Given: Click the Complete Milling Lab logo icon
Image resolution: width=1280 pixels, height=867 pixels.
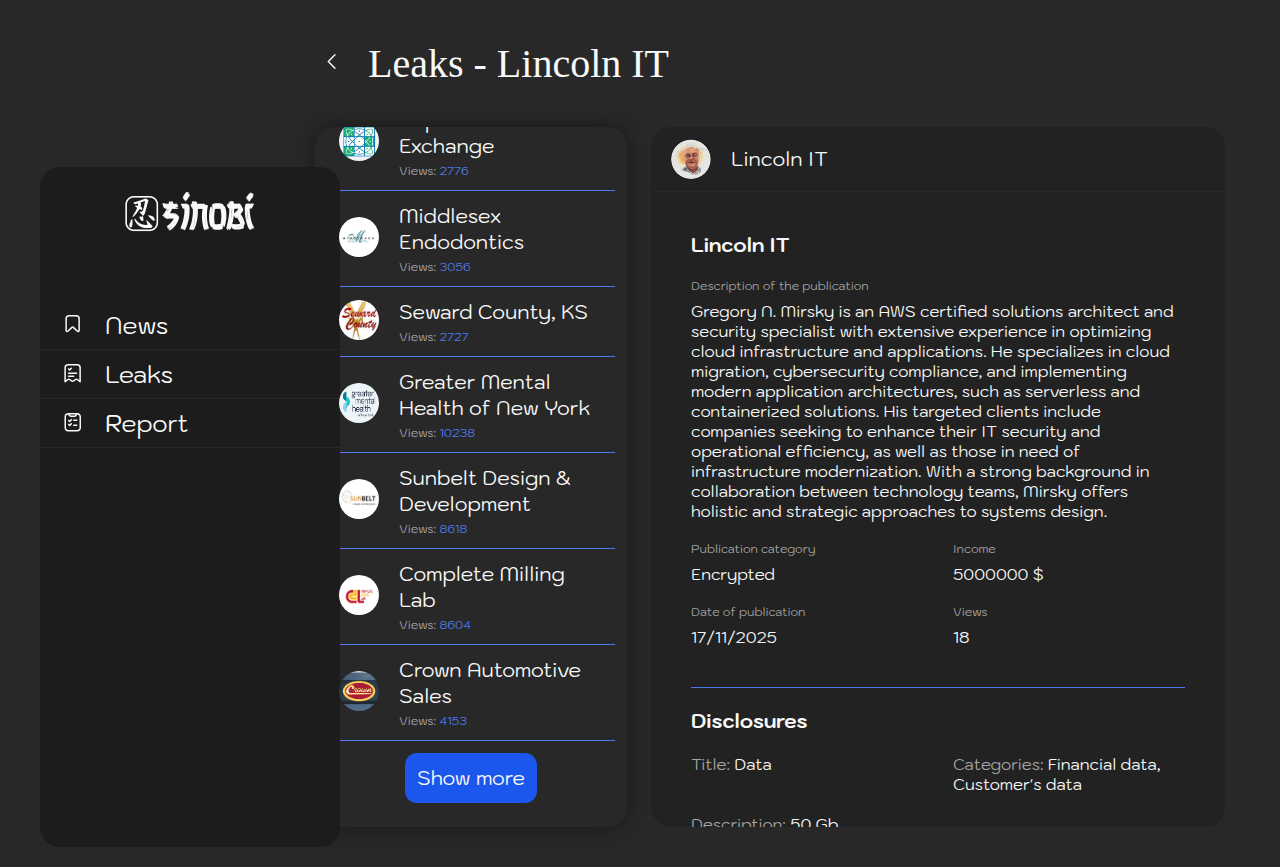Looking at the screenshot, I should point(359,595).
